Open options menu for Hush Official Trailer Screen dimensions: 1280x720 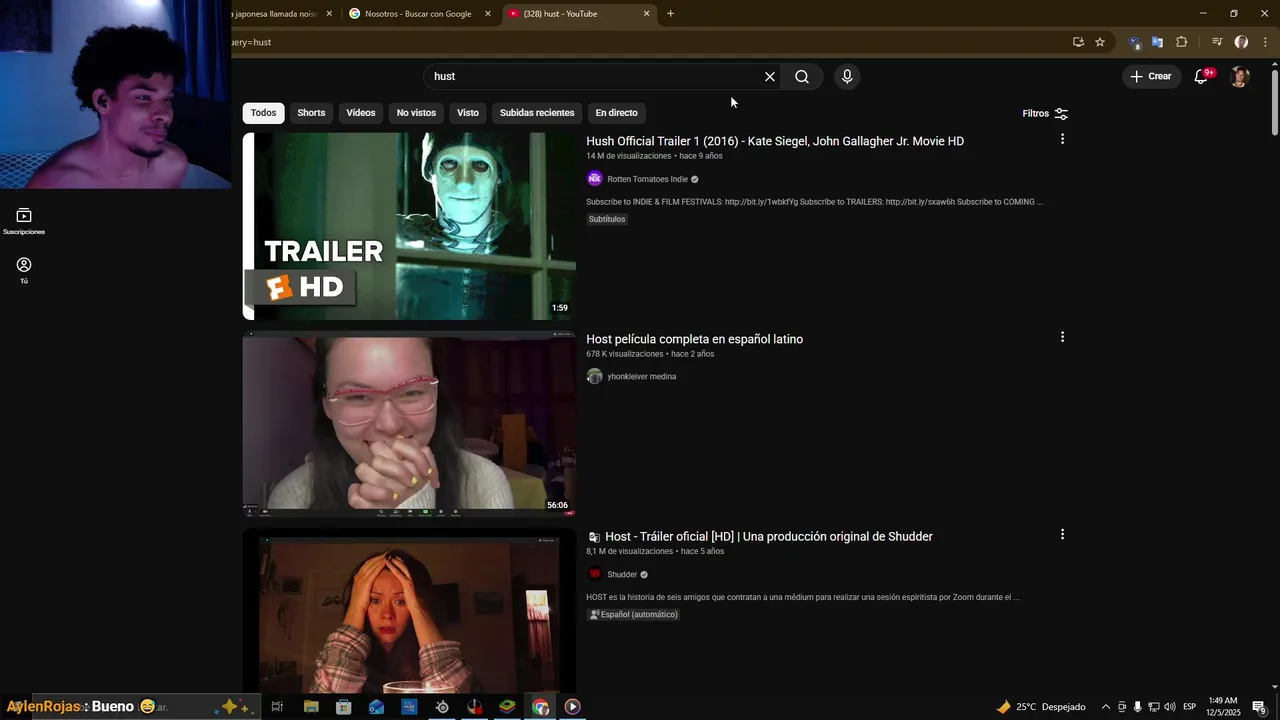tap(1062, 139)
